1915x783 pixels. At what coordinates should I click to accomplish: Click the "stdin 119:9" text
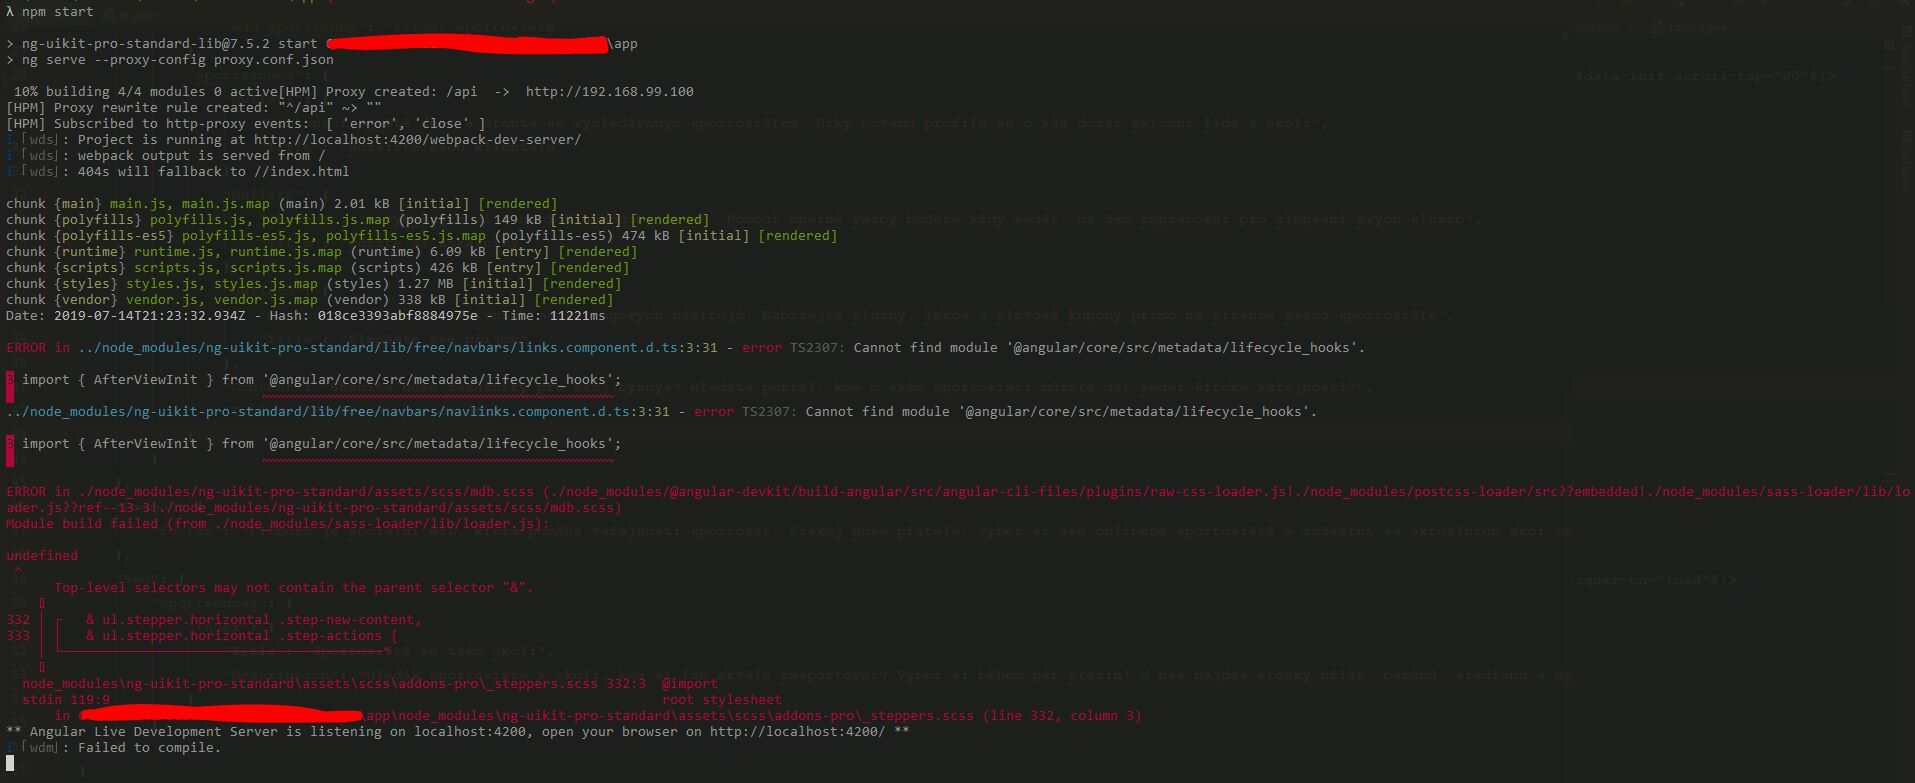pos(65,700)
